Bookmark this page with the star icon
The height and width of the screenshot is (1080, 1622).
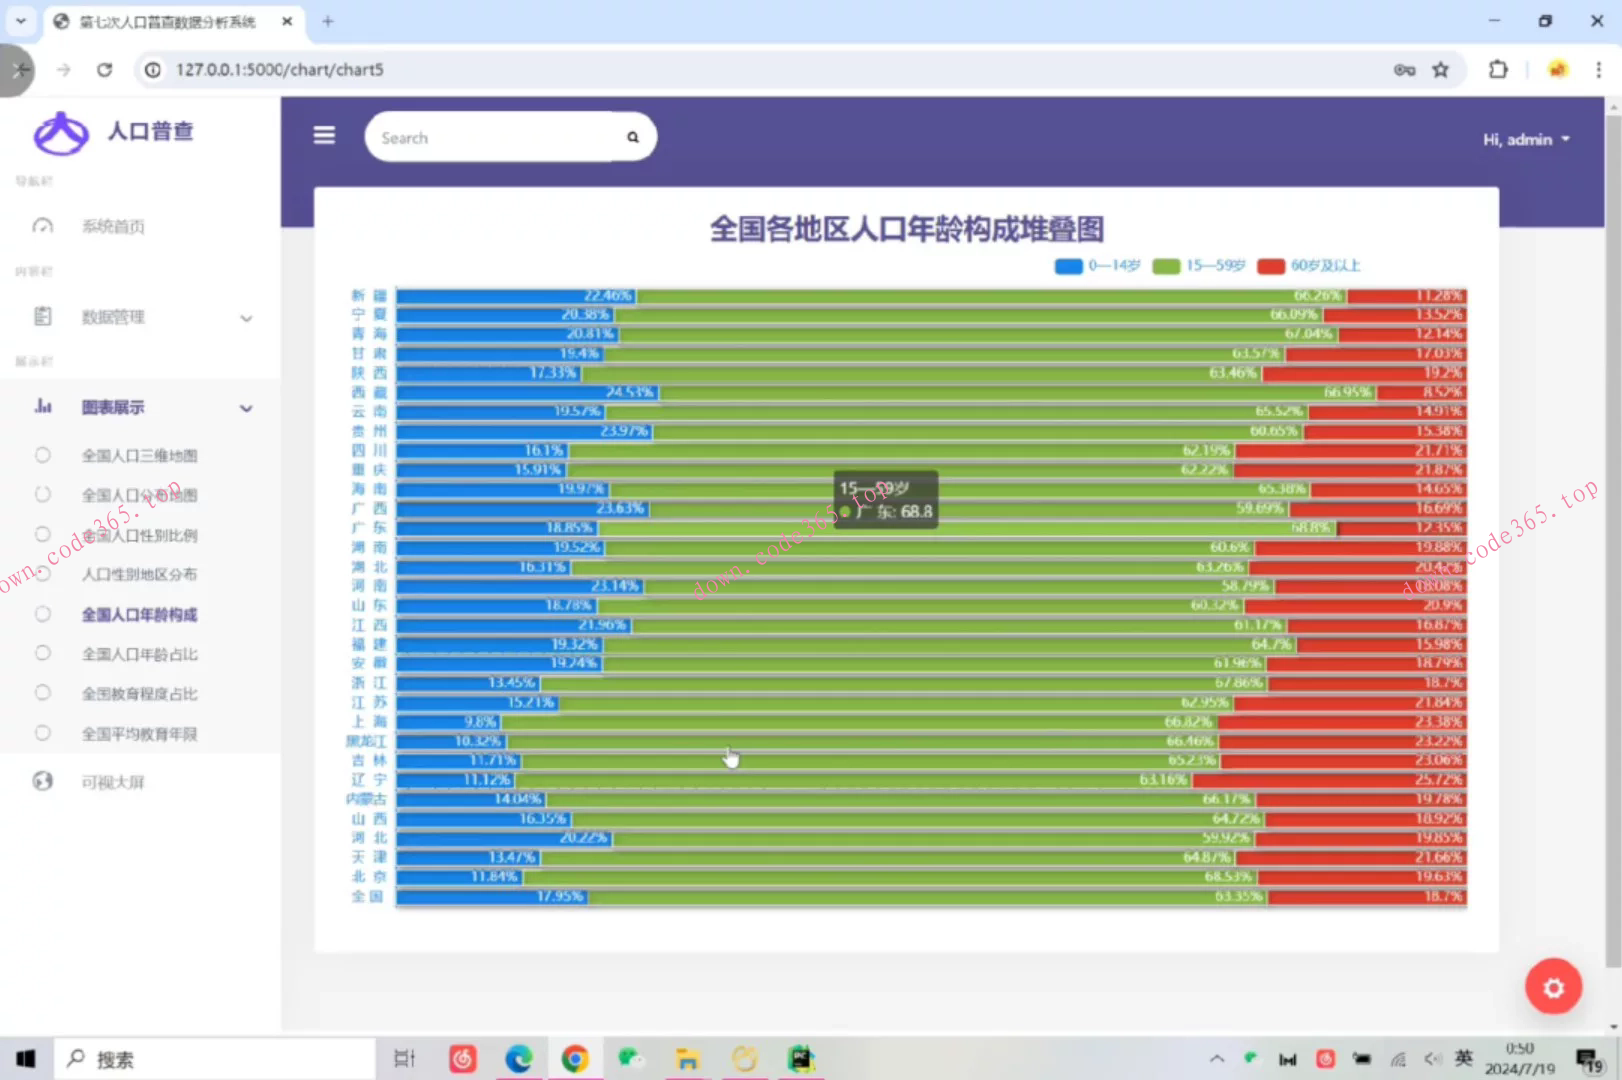point(1440,70)
